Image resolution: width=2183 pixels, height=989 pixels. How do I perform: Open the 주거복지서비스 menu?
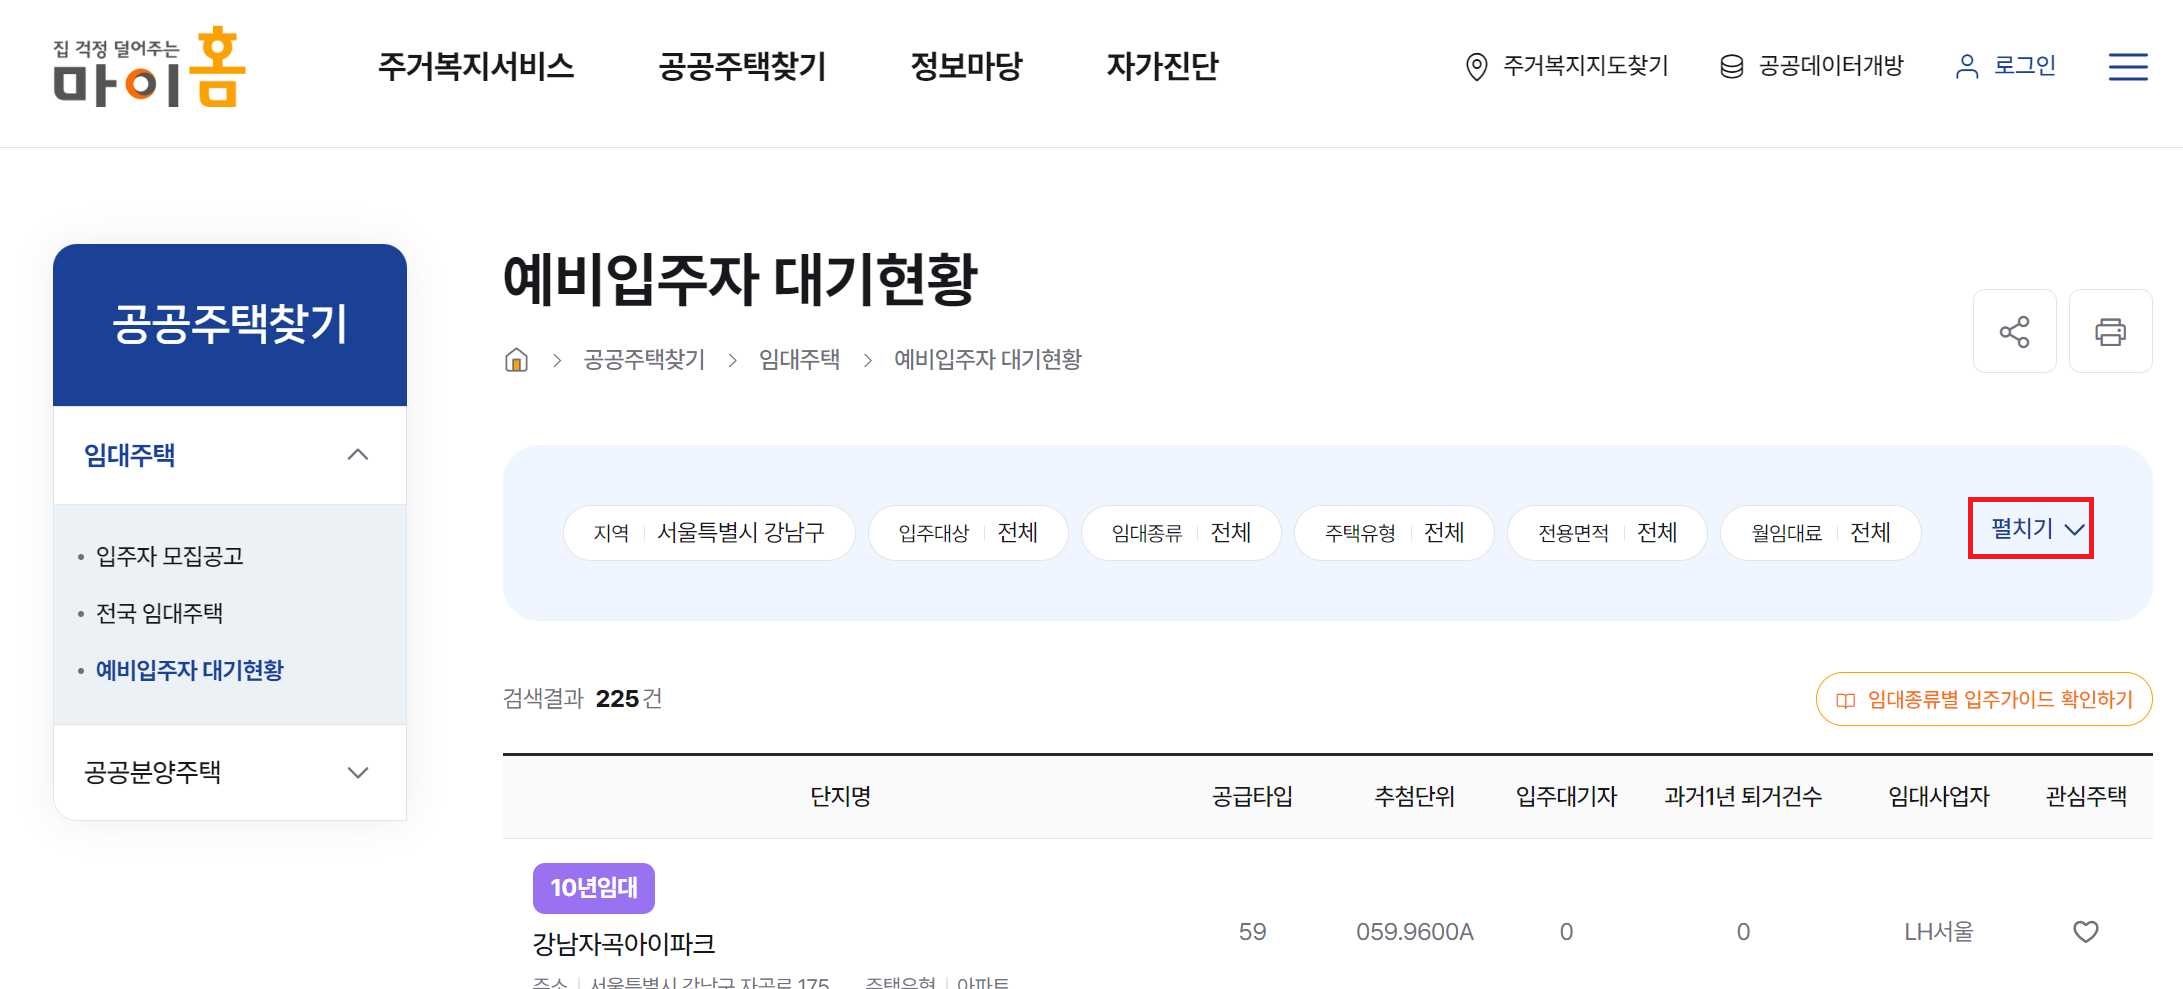pos(476,66)
